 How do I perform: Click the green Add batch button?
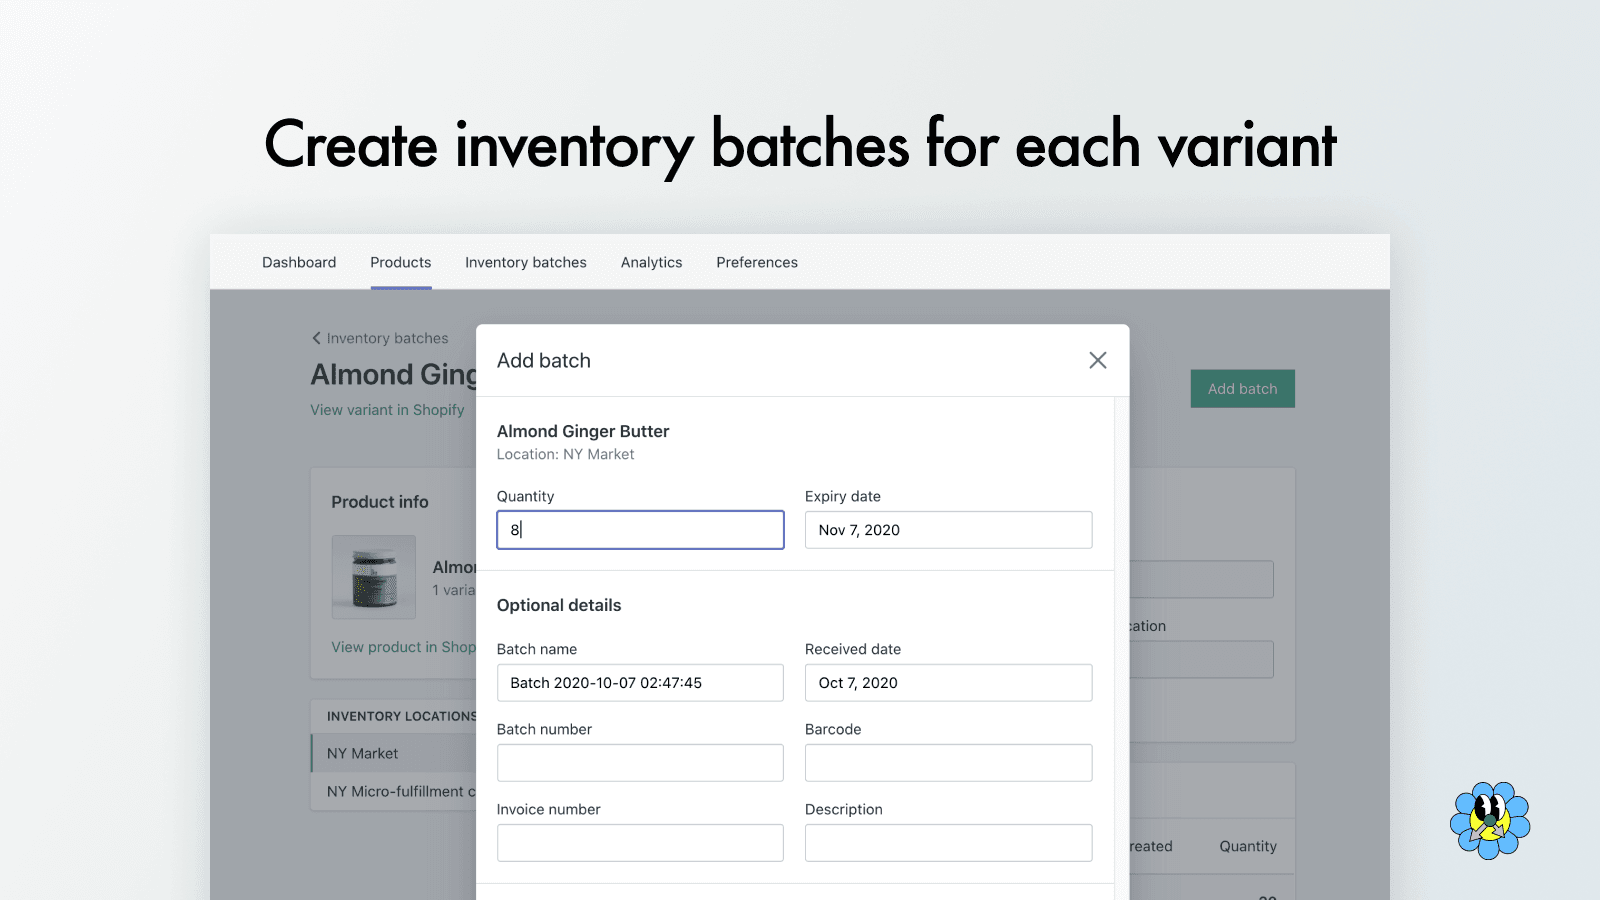[1242, 389]
